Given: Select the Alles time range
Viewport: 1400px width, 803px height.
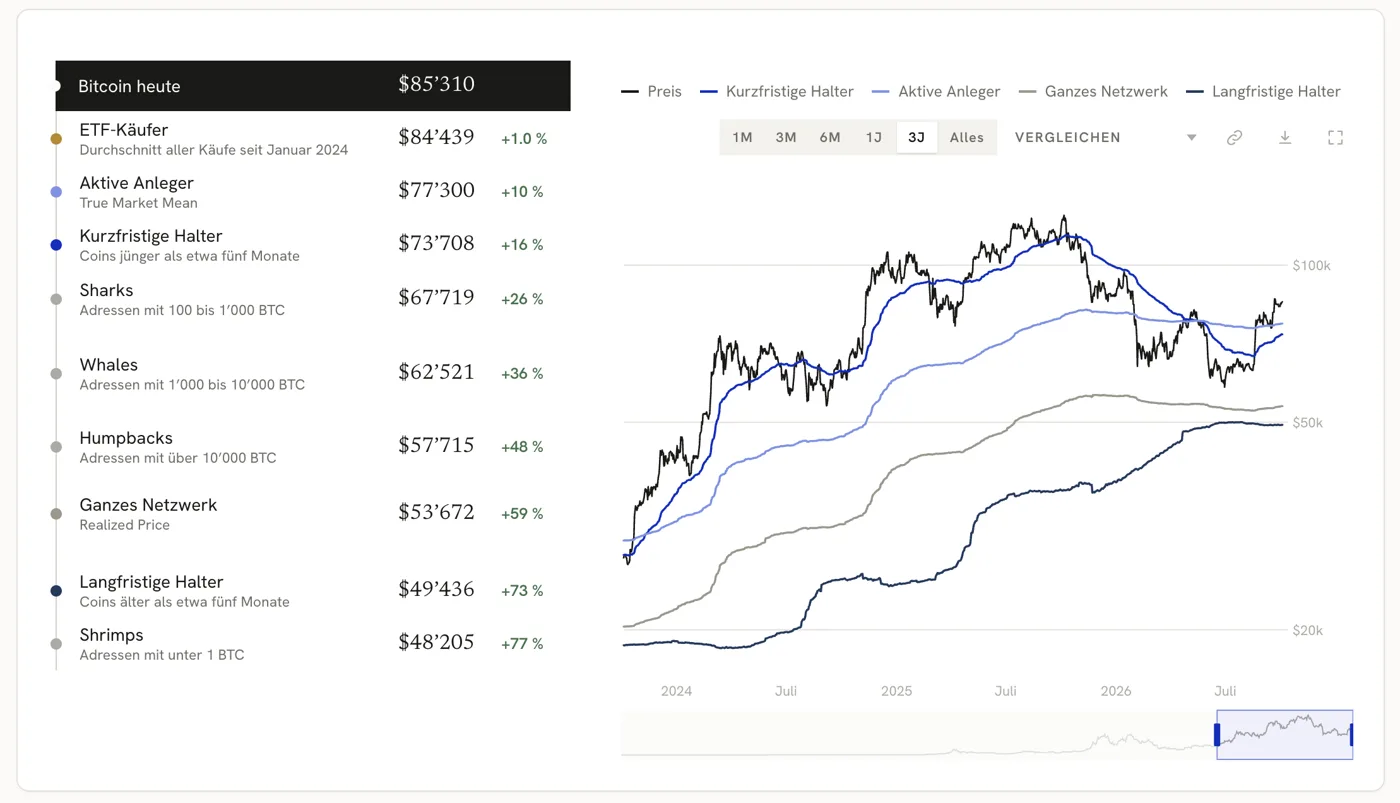Looking at the screenshot, I should pos(967,138).
